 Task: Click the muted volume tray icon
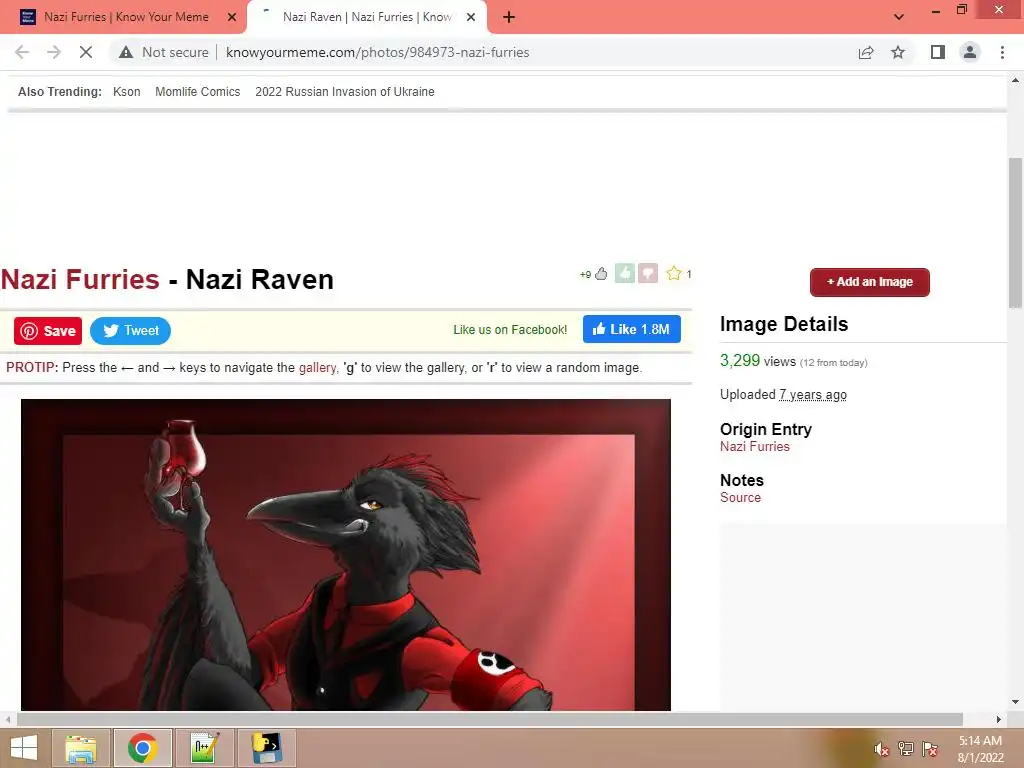(x=881, y=749)
